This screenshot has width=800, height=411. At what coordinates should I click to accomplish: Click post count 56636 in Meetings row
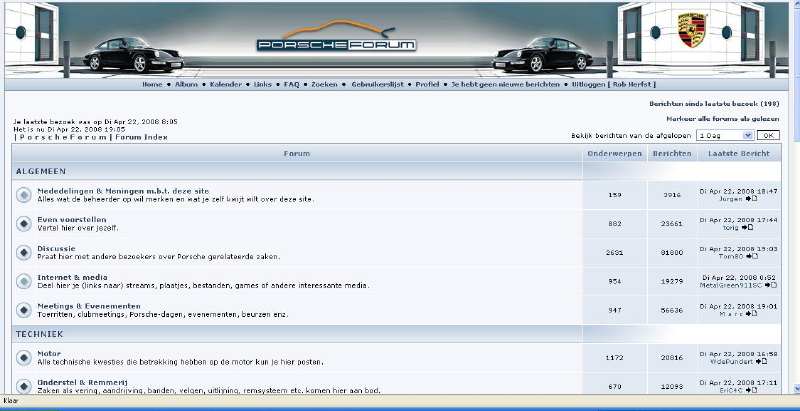pos(672,310)
